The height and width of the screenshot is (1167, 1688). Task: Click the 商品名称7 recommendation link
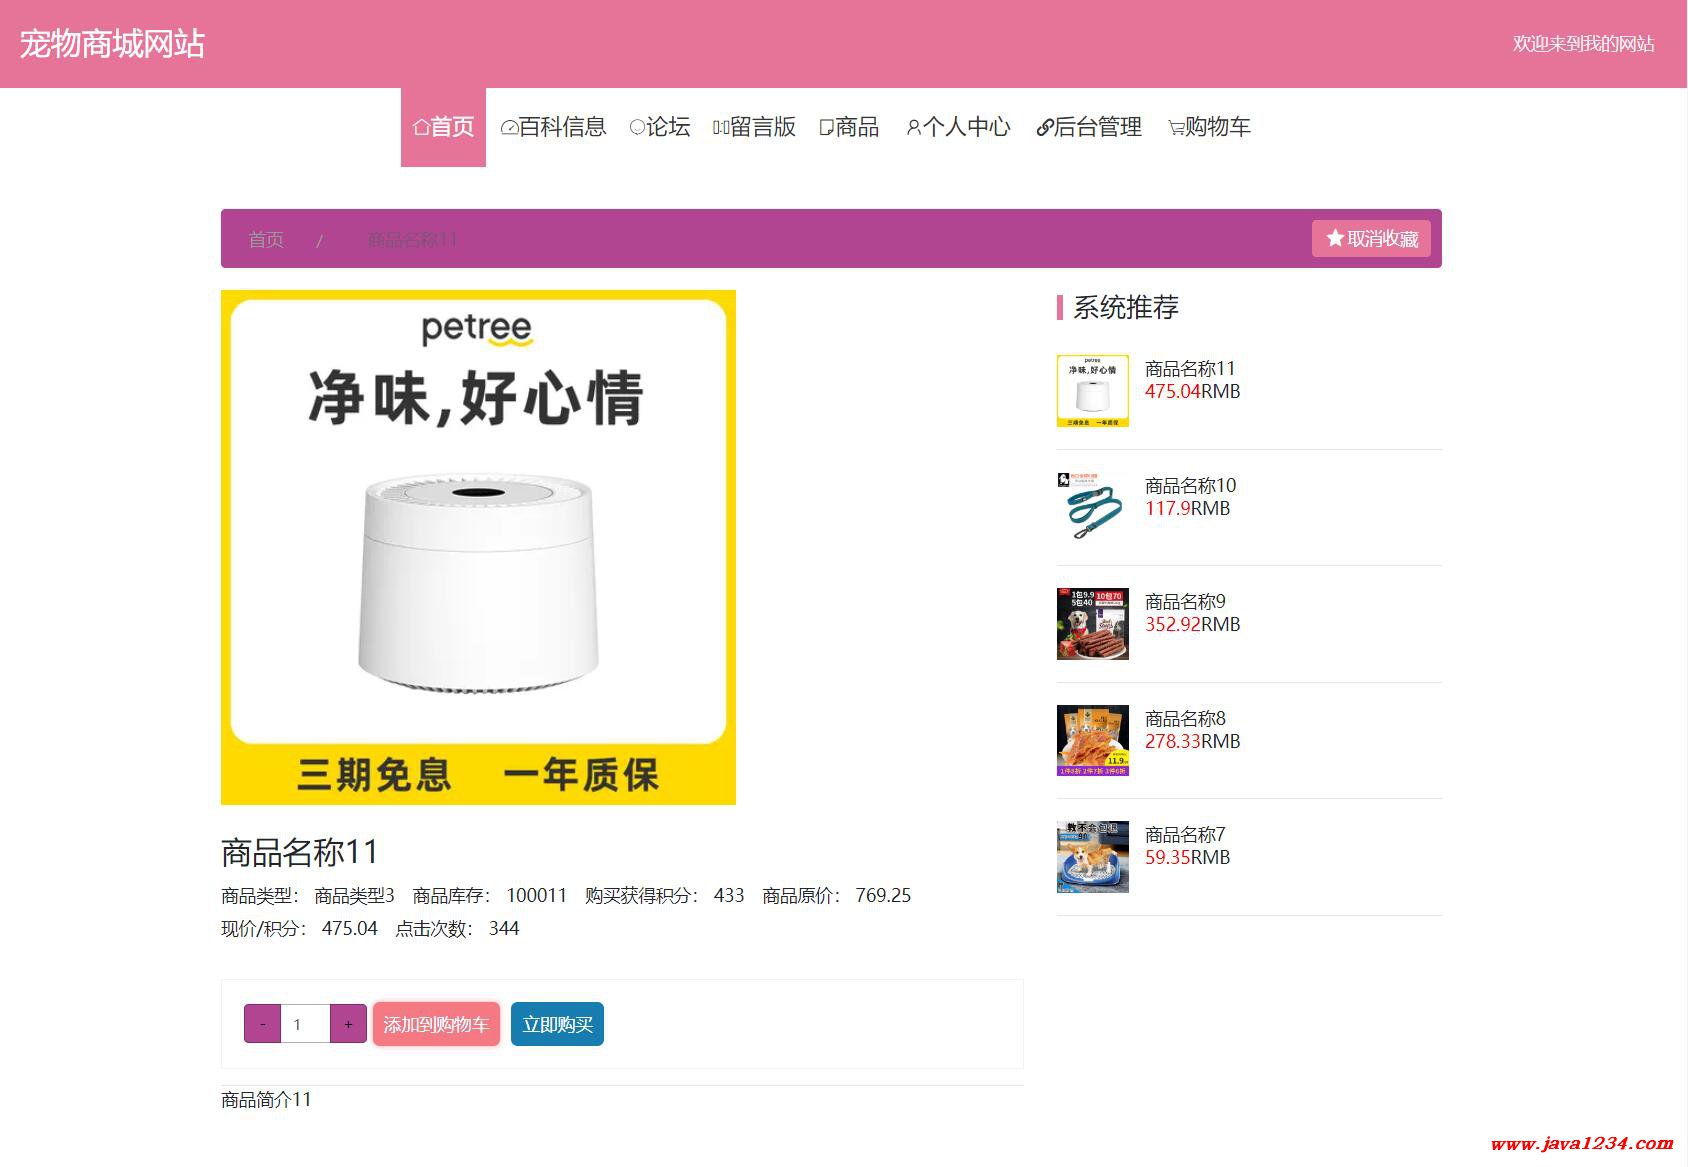coord(1185,834)
